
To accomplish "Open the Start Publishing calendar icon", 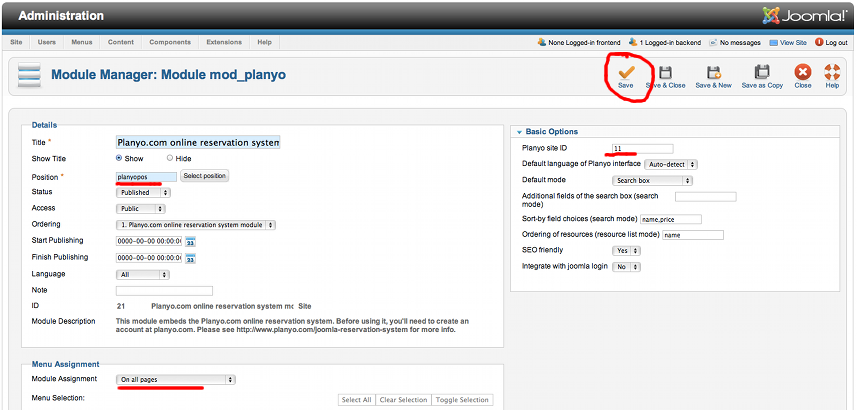I will pyautogui.click(x=190, y=242).
